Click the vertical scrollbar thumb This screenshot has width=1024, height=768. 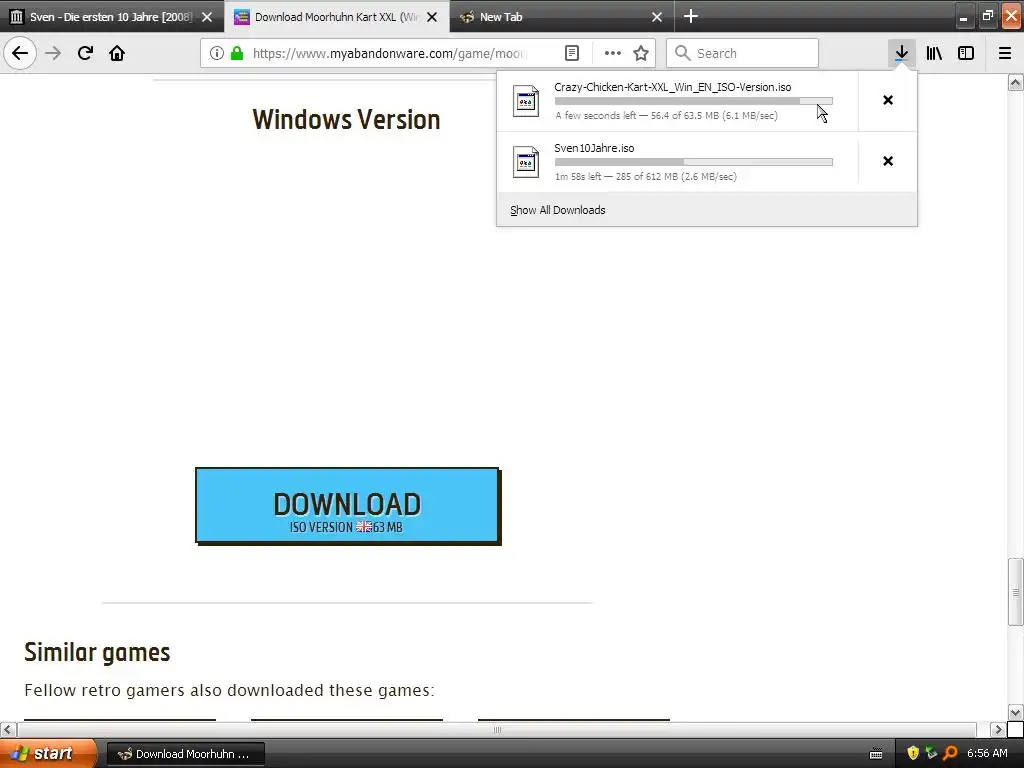point(1016,592)
